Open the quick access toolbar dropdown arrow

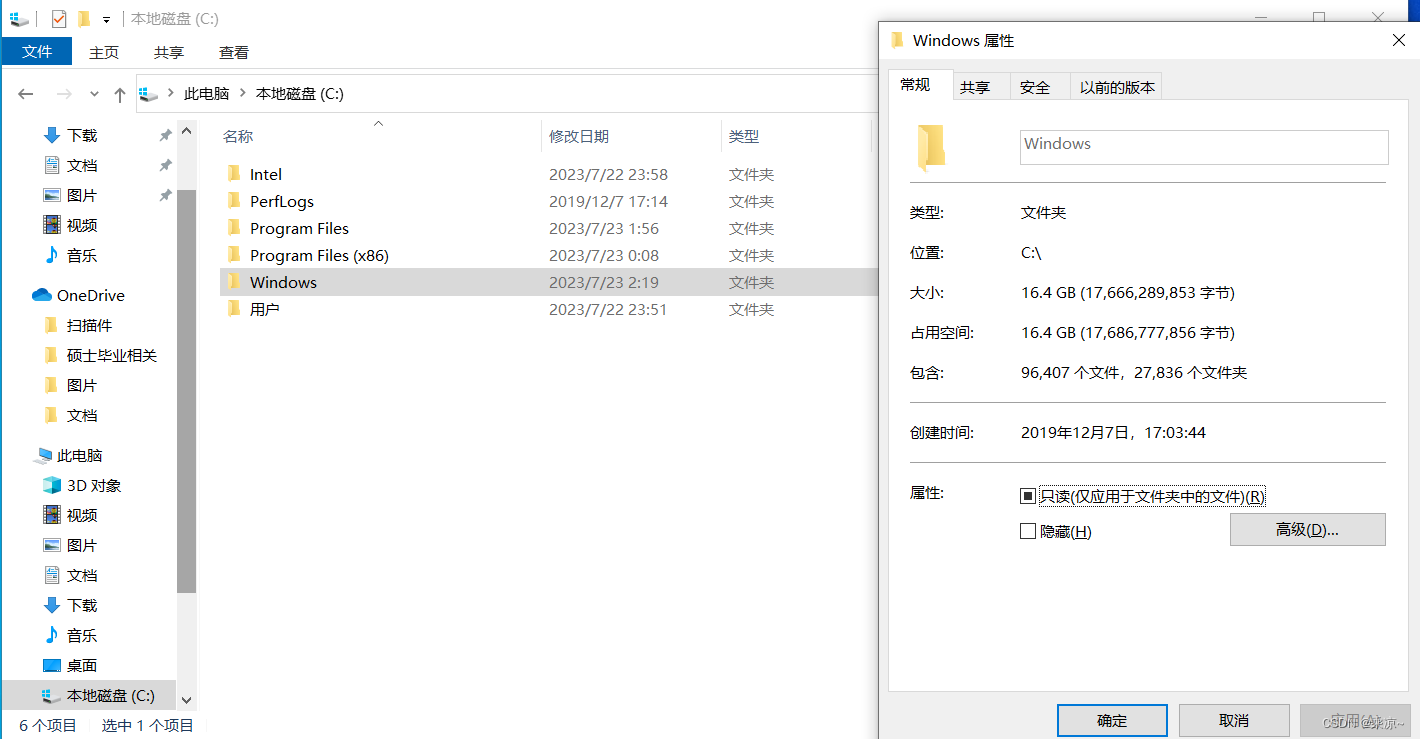(106, 20)
